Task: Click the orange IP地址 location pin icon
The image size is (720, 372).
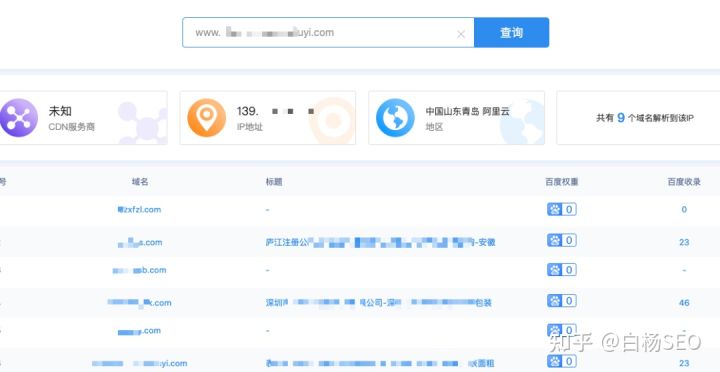Action: [x=207, y=118]
